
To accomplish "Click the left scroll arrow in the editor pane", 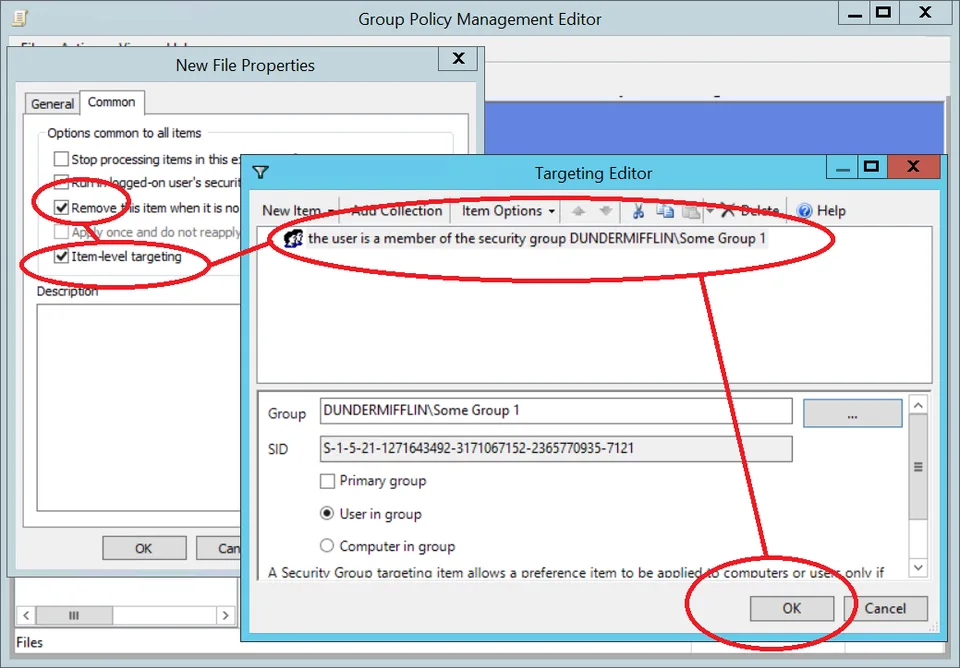I will [x=26, y=615].
